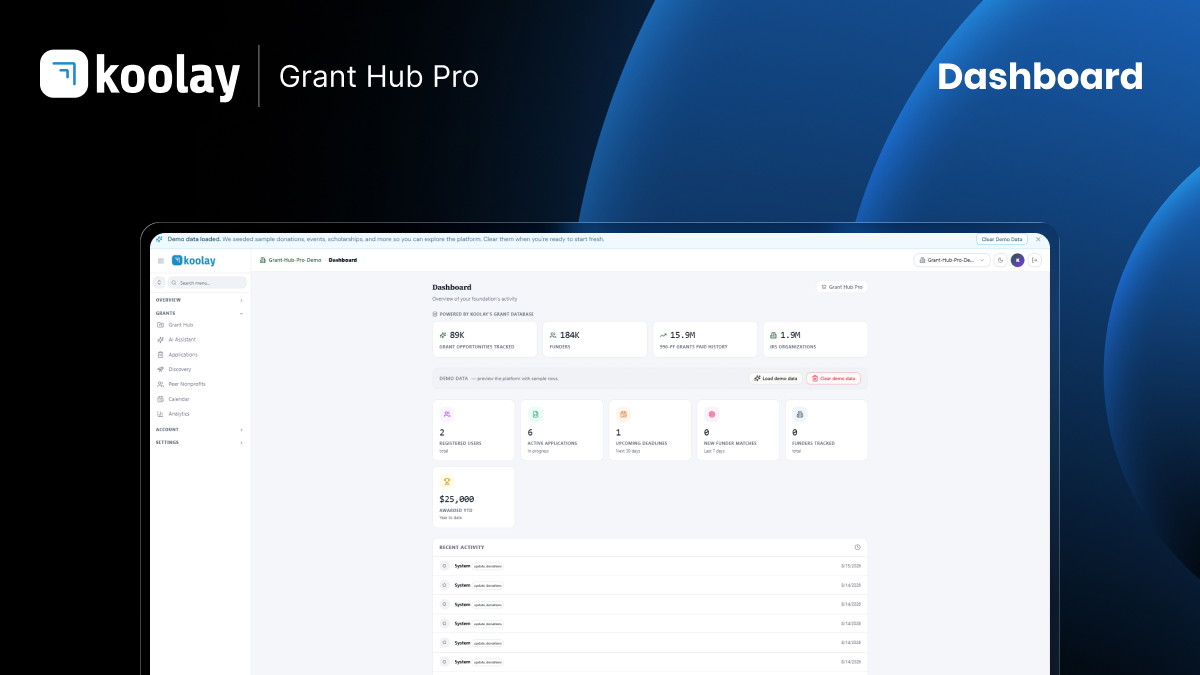Click trend arrow icon on 15.9M card
This screenshot has height=675, width=1200.
[663, 335]
